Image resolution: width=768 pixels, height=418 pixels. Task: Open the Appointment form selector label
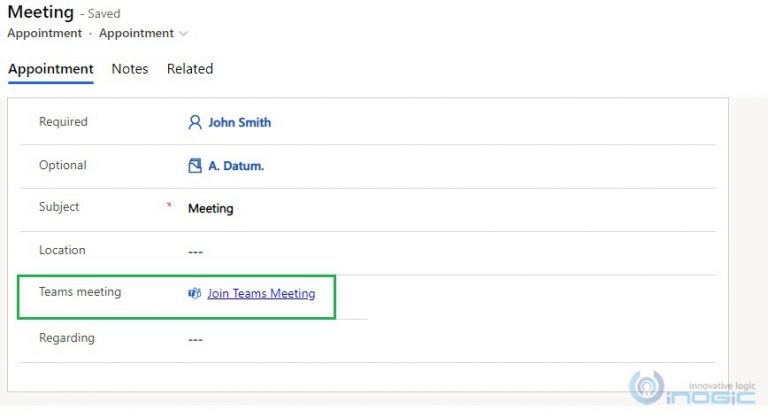[136, 33]
